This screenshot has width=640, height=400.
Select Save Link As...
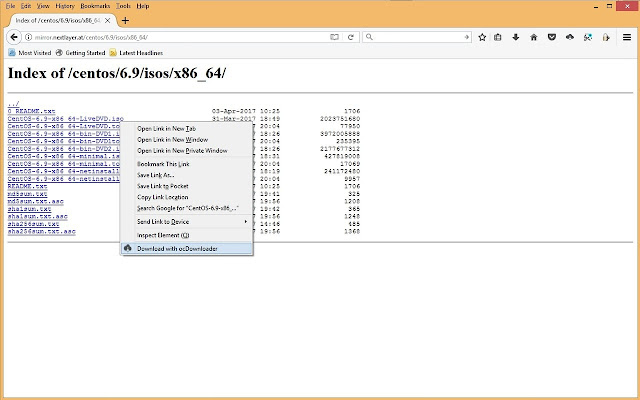click(187, 175)
